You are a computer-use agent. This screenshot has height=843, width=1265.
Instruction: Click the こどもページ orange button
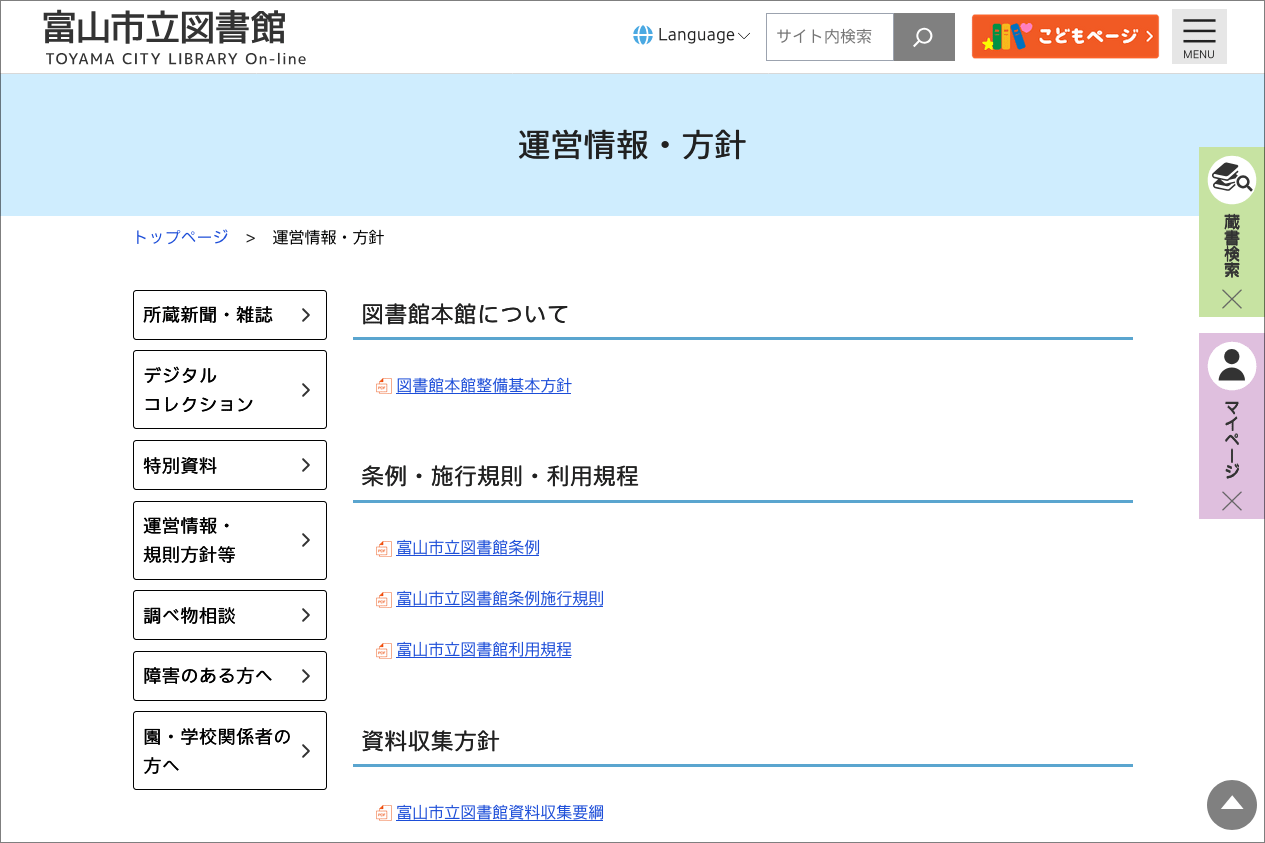(x=1064, y=37)
